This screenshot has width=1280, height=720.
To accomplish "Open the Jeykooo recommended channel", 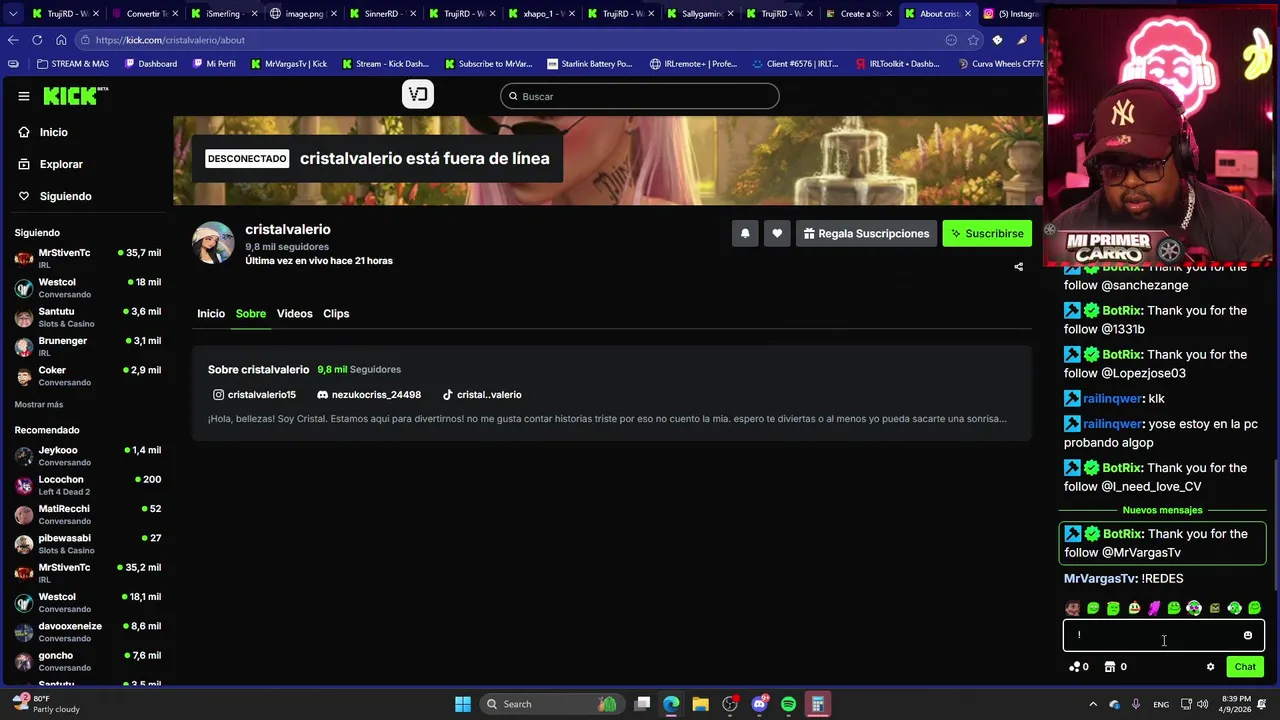I will click(x=88, y=456).
